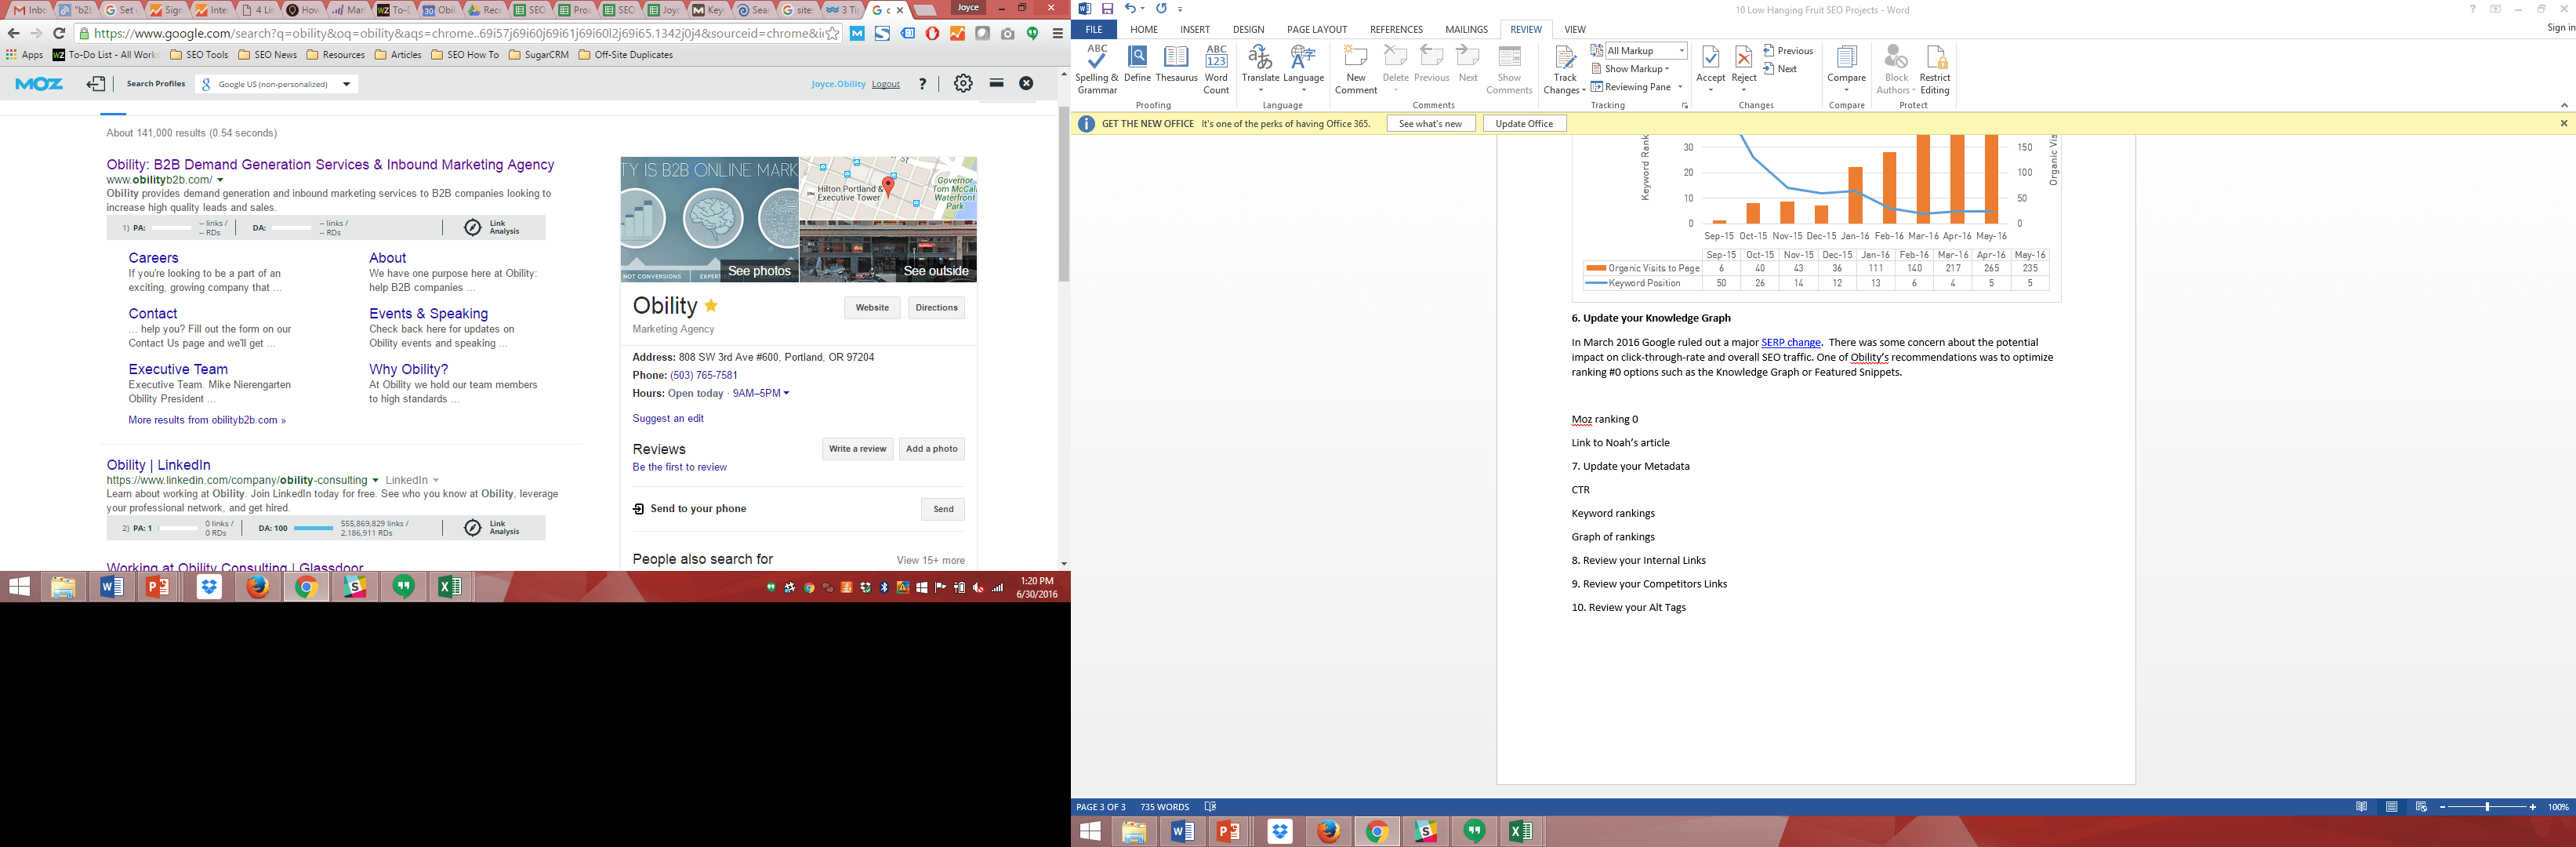Screen dimensions: 2576x847
Task: Click Directions button in knowledge panel
Action: (936, 308)
